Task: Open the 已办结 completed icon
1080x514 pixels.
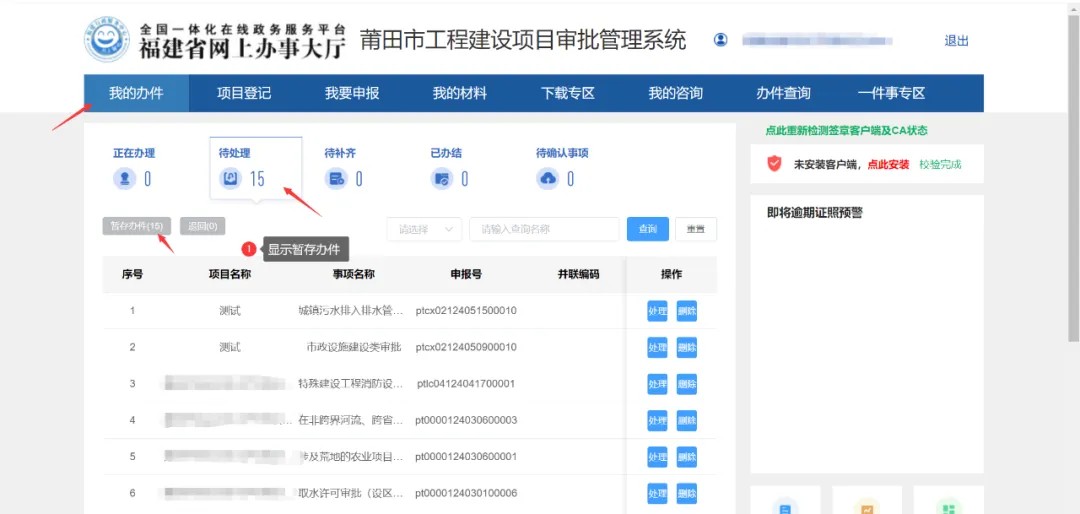Action: pos(442,179)
